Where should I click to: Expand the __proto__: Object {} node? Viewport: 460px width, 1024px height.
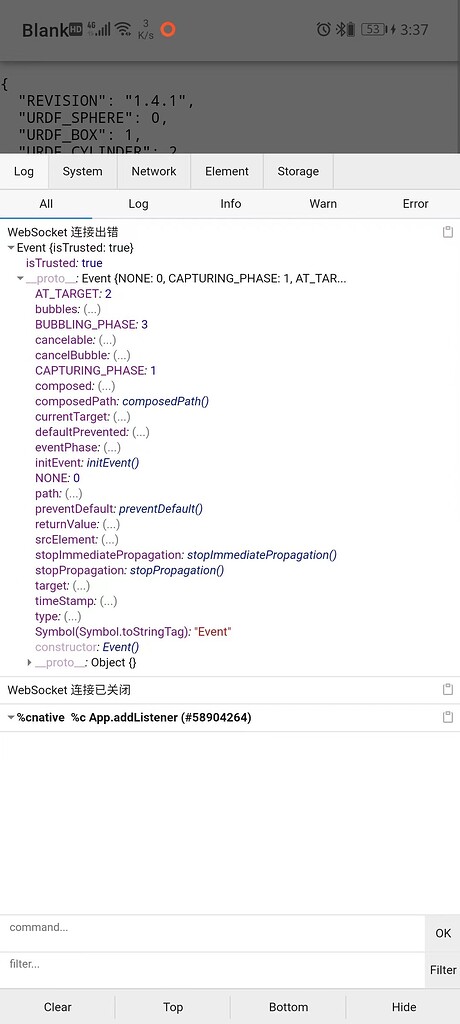click(29, 663)
